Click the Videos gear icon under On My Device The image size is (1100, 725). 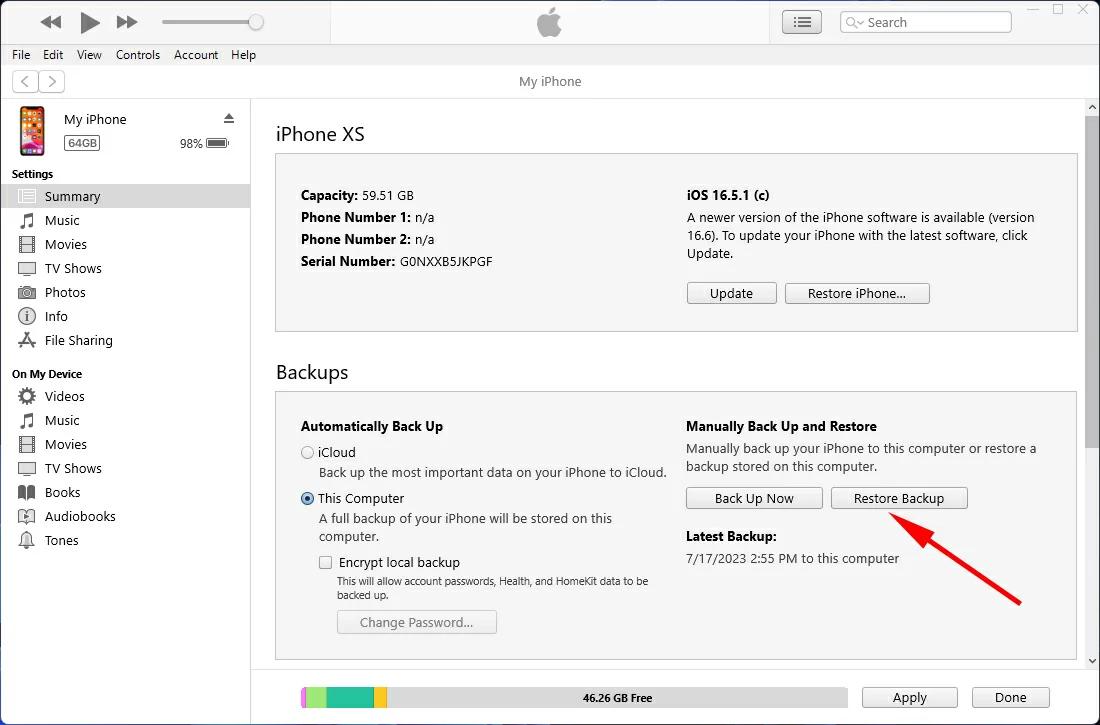[27, 397]
